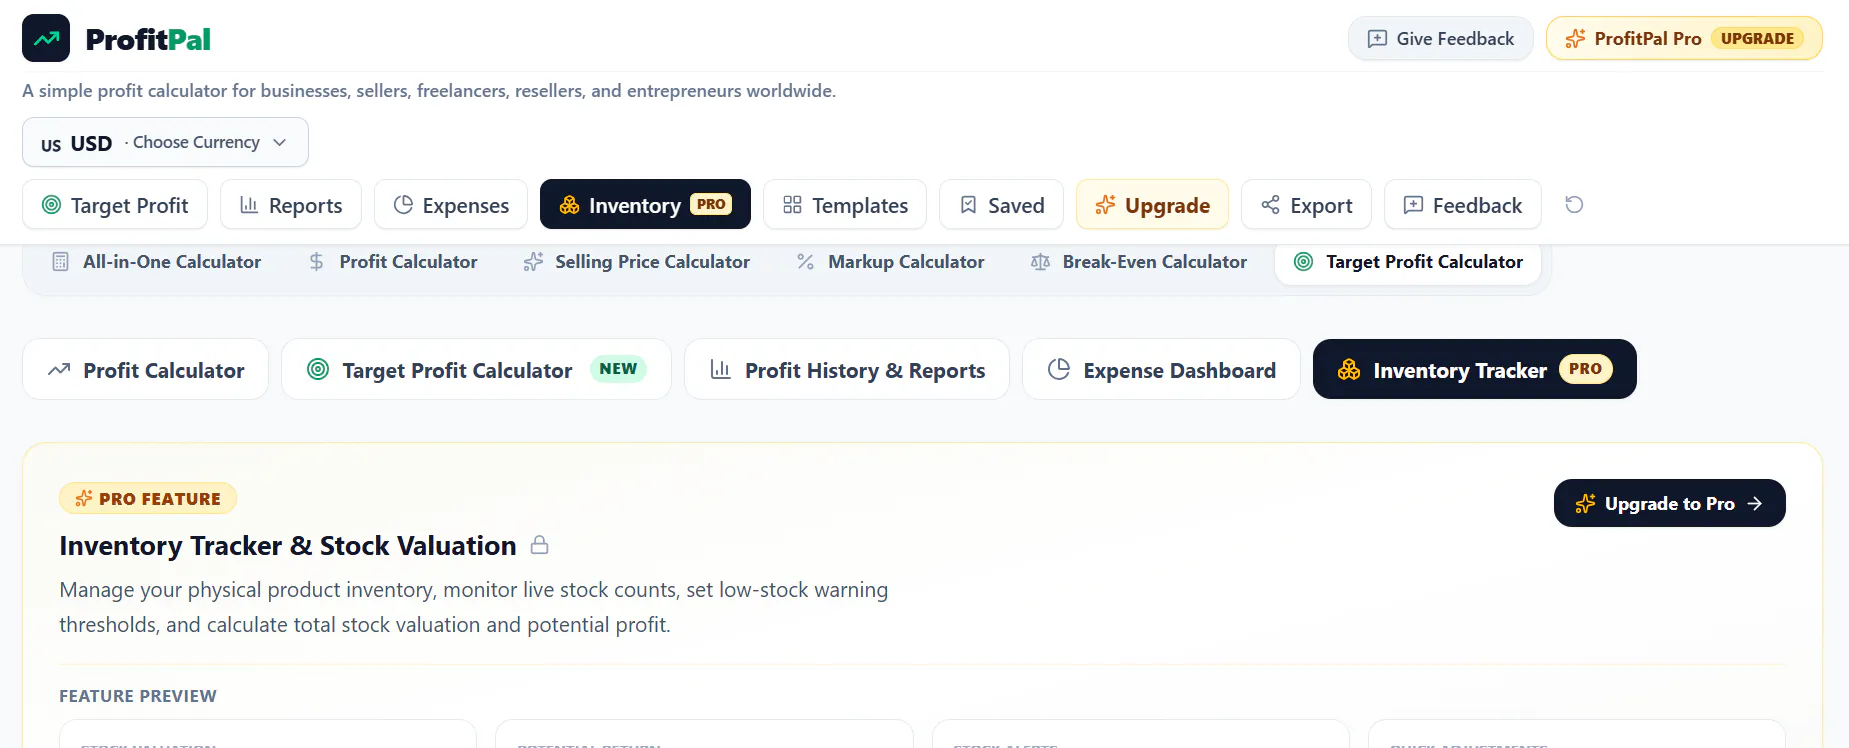Select the Target Profit Calculator sub-tab in the strip

pyautogui.click(x=1408, y=262)
